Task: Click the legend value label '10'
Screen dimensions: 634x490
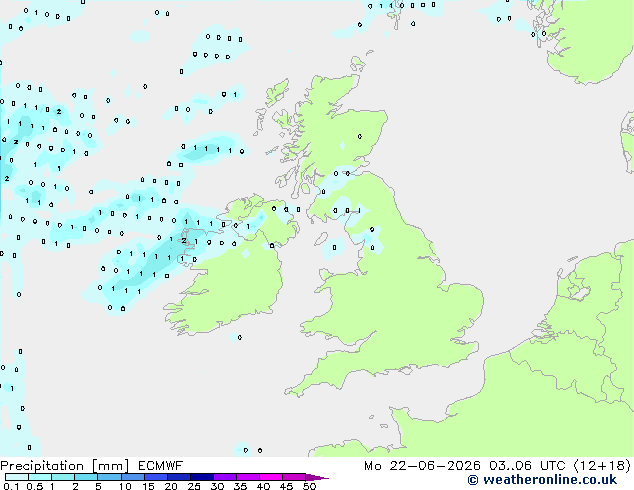Action: (x=125, y=486)
